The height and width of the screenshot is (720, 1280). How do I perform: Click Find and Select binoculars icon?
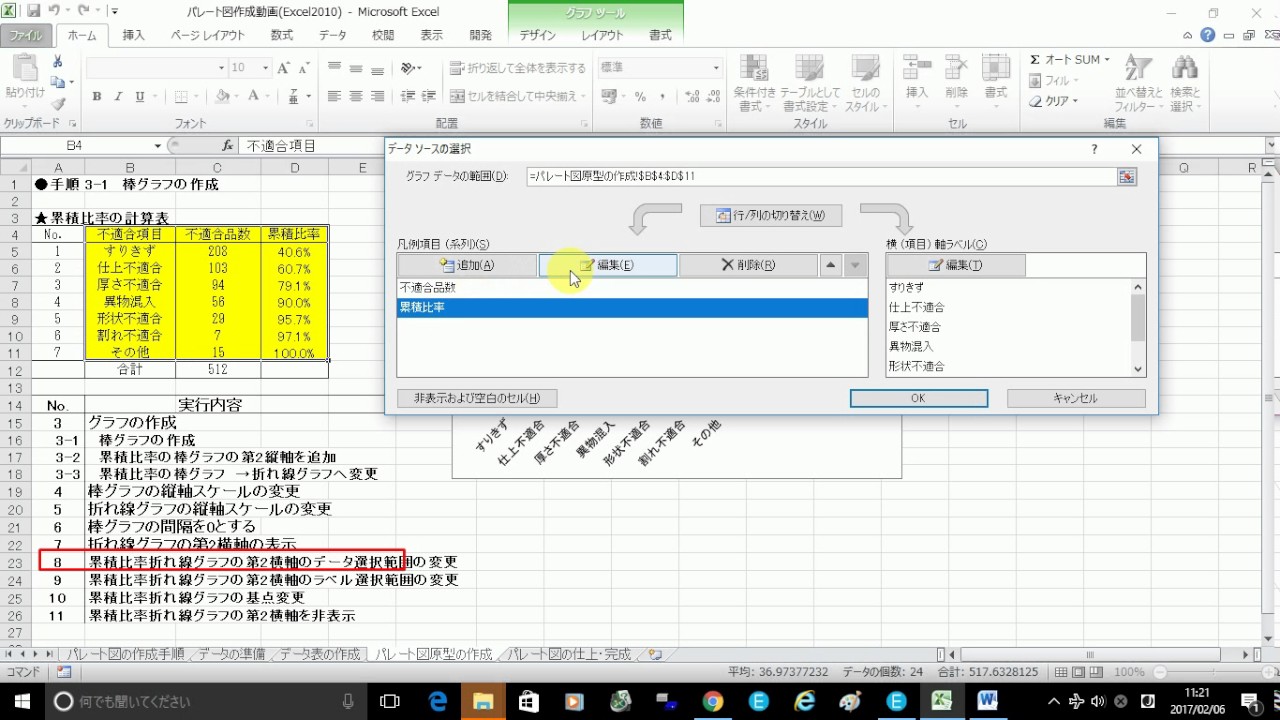tap(1185, 67)
